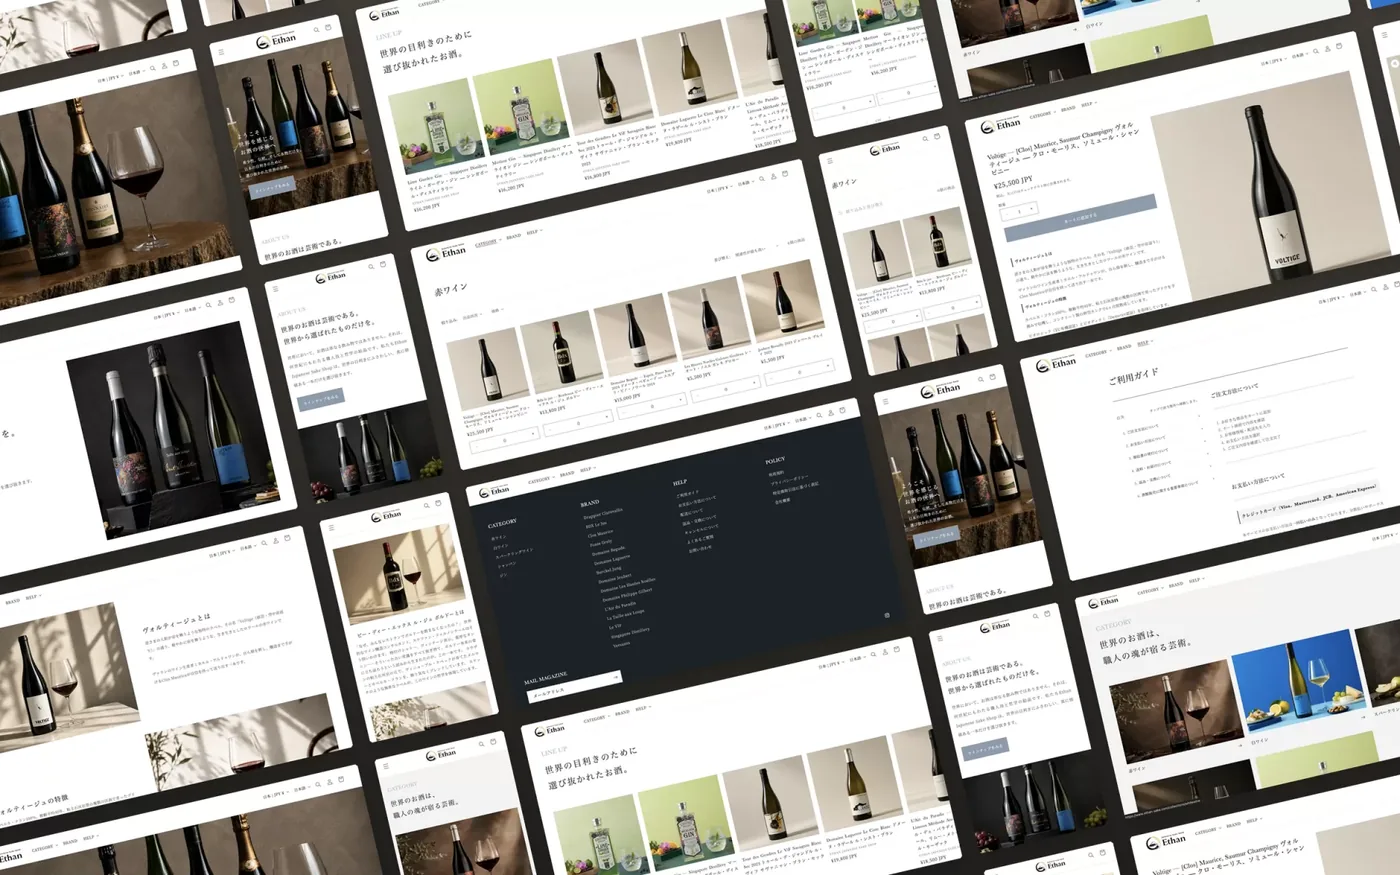The width and height of the screenshot is (1400, 875).
Task: Open BRAND menu on ご利用ガイド page
Action: pyautogui.click(x=1124, y=347)
